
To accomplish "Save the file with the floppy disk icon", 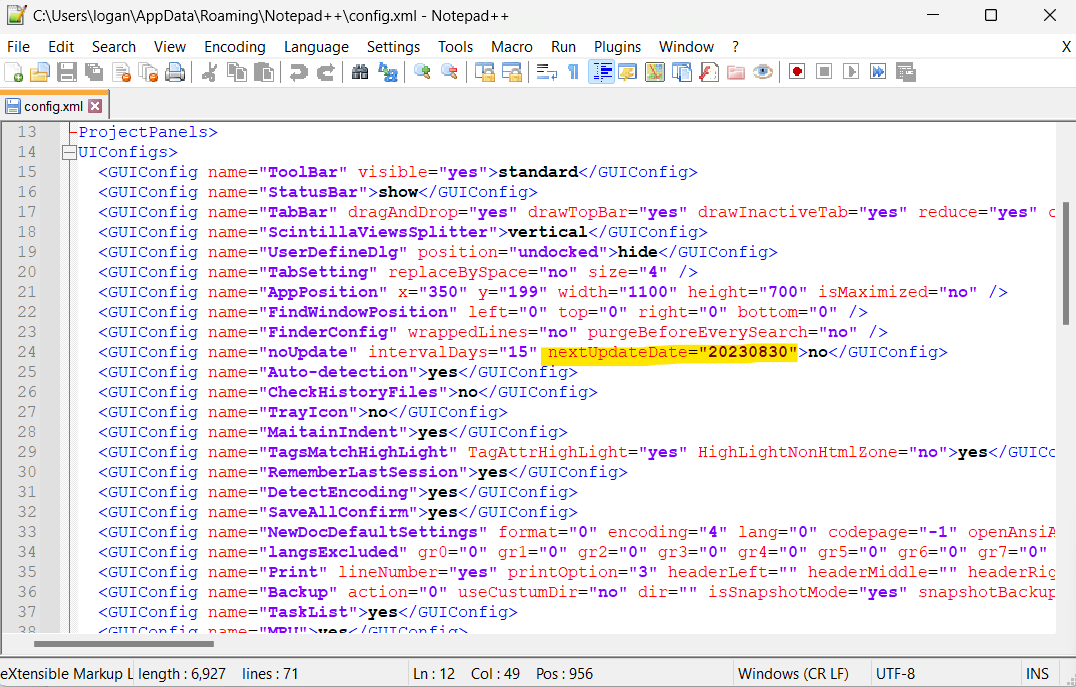I will click(67, 72).
